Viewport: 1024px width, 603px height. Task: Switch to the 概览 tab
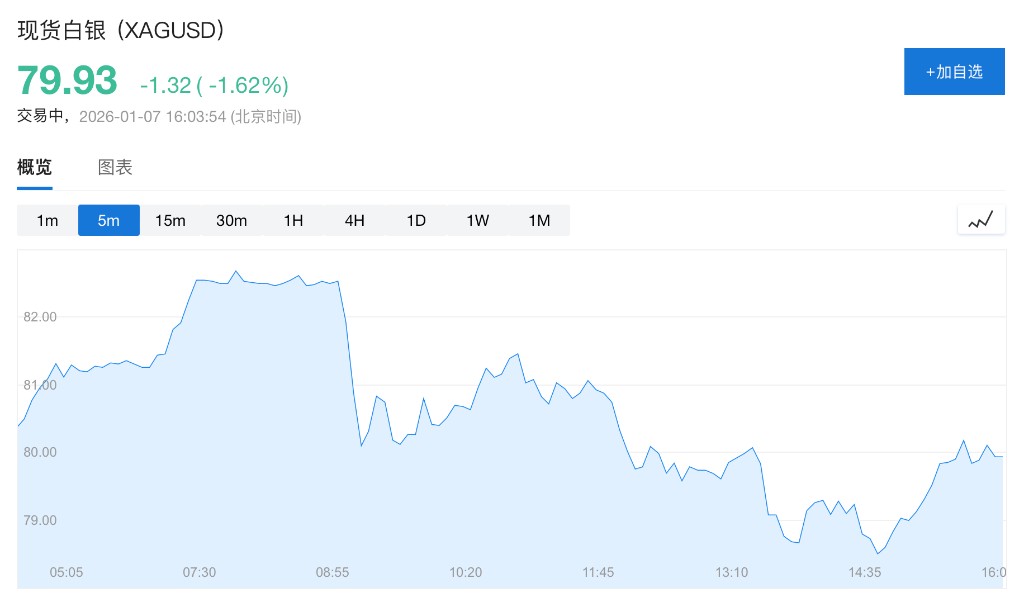(x=35, y=168)
